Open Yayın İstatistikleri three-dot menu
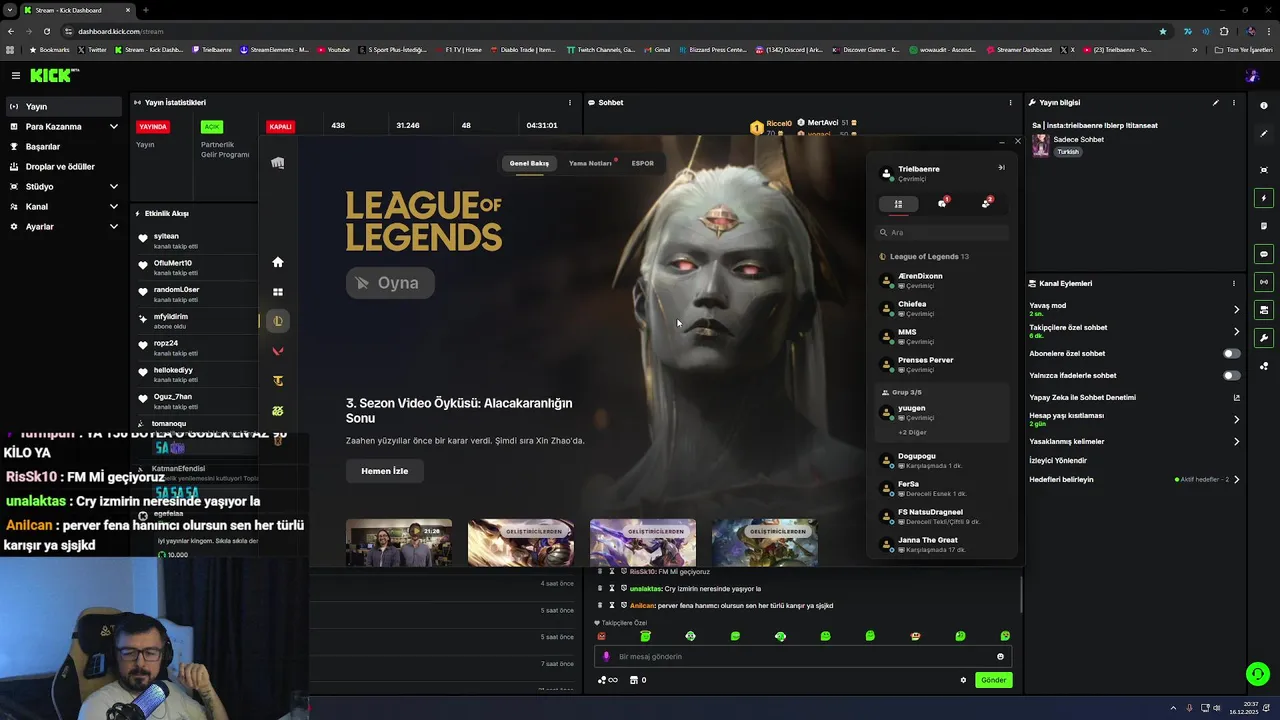Screen dimensions: 1280x720 [x=570, y=102]
